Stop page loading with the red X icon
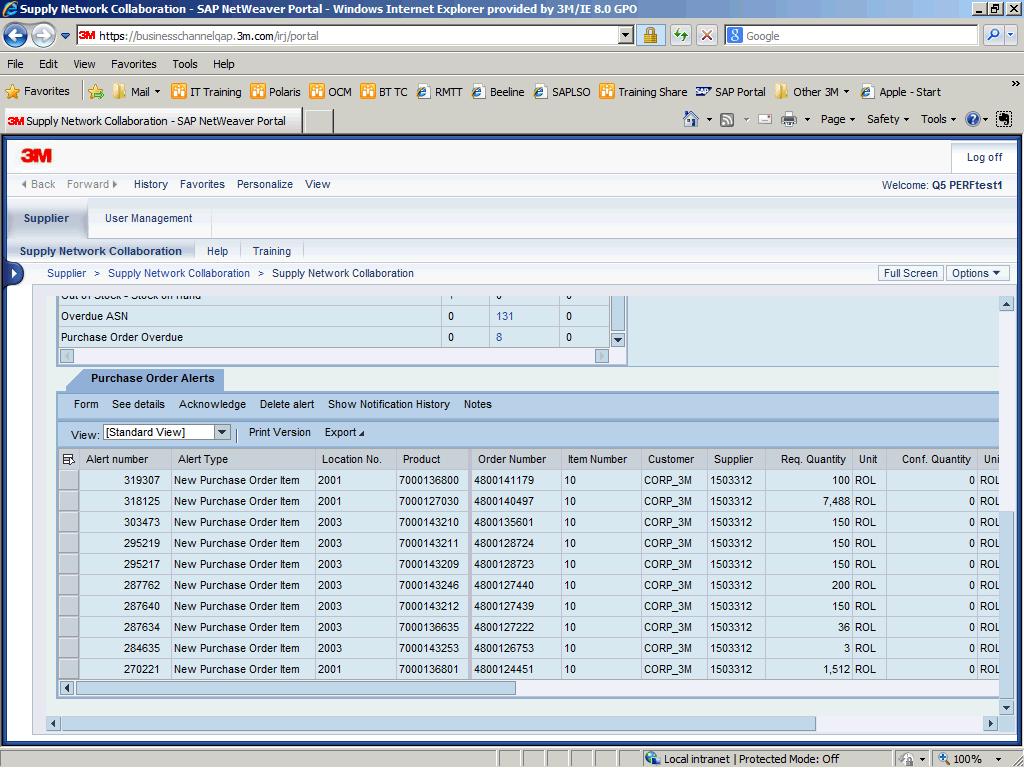 [707, 35]
